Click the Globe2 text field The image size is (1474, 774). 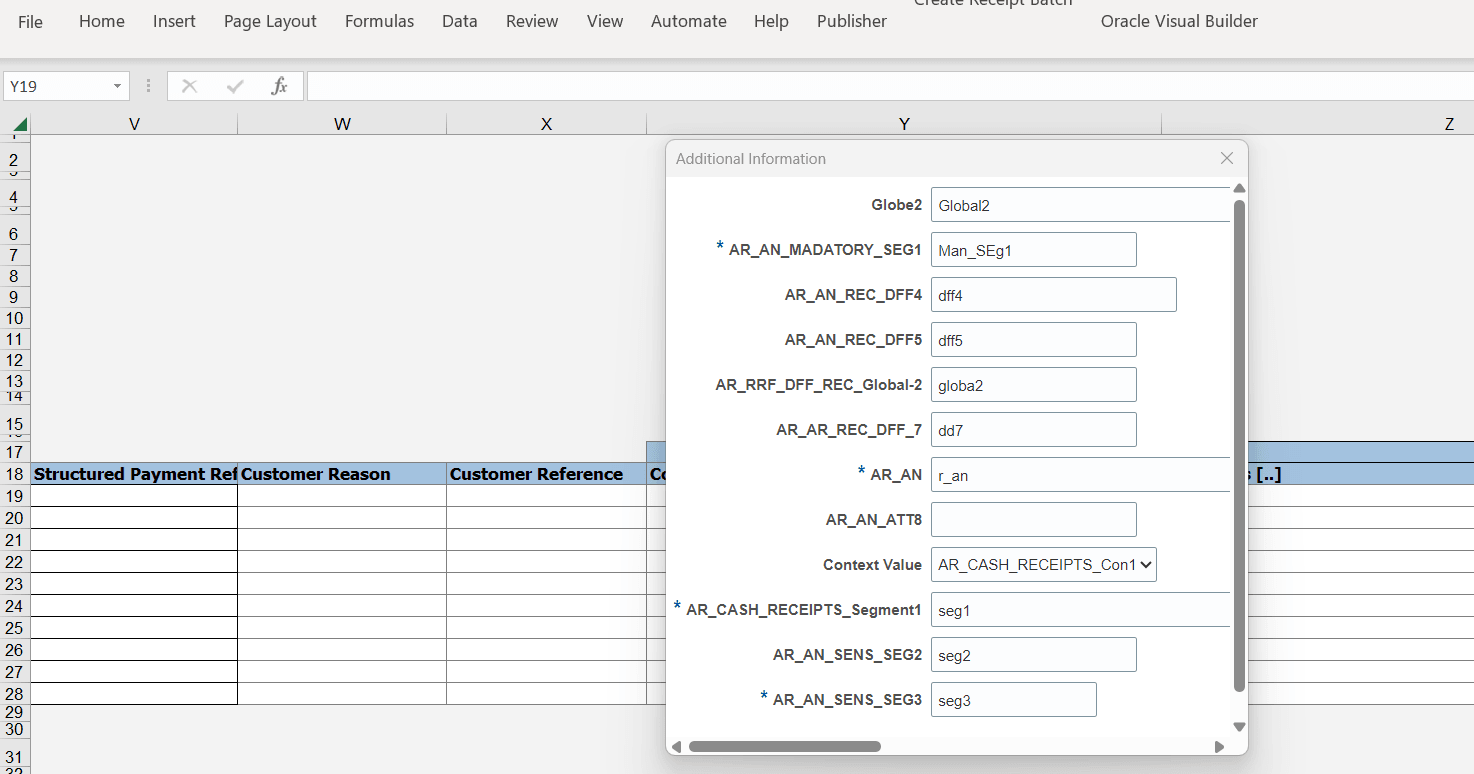click(1081, 205)
